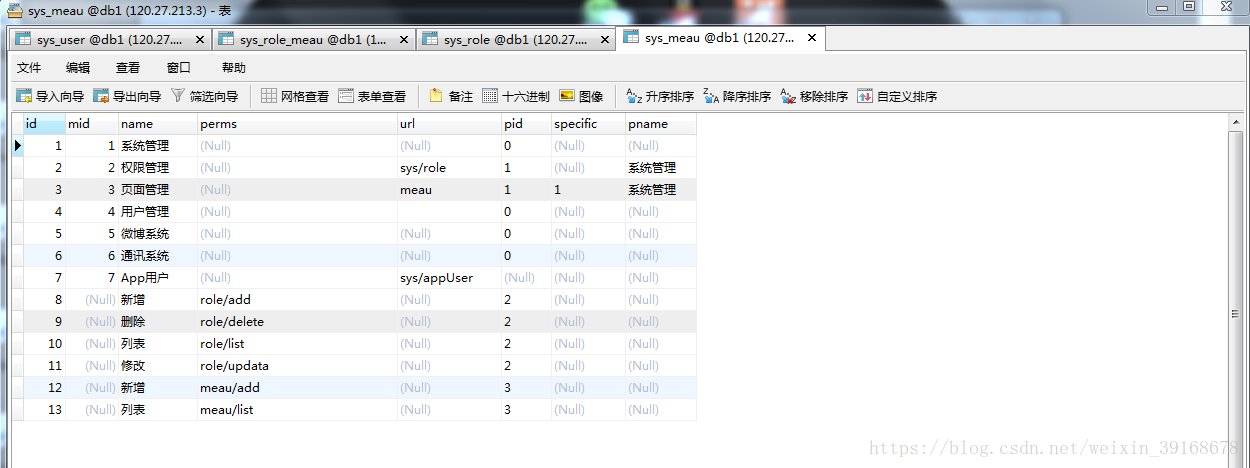The height and width of the screenshot is (468, 1250).
Task: Switch to Form View (表单查看)
Action: click(372, 97)
